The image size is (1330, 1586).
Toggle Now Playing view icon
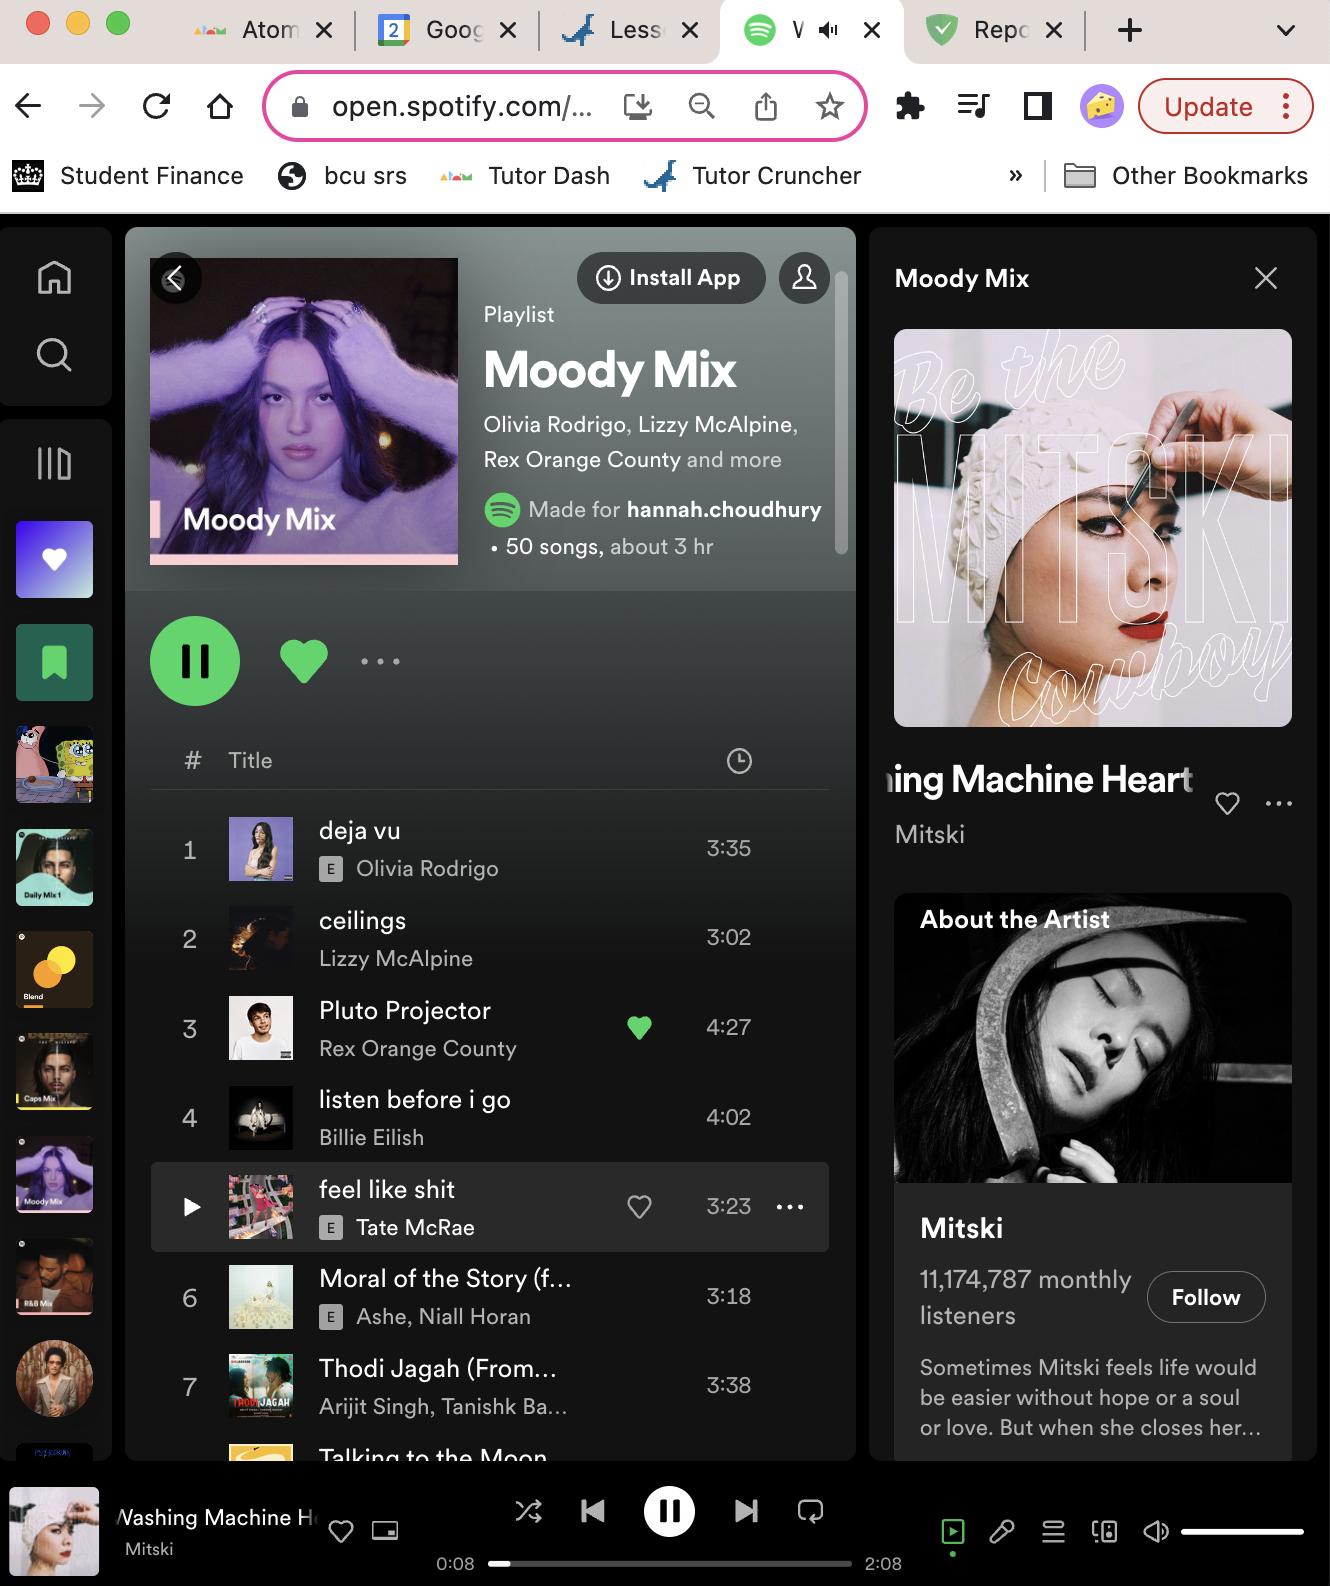pos(953,1531)
